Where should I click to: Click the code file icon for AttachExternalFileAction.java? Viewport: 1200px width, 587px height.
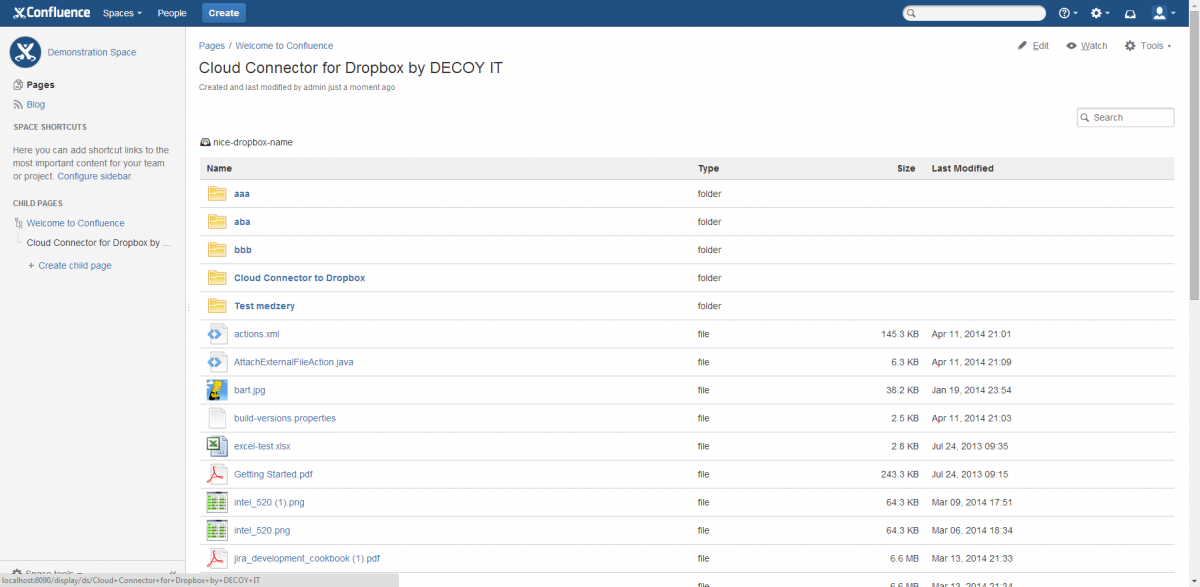coord(217,362)
